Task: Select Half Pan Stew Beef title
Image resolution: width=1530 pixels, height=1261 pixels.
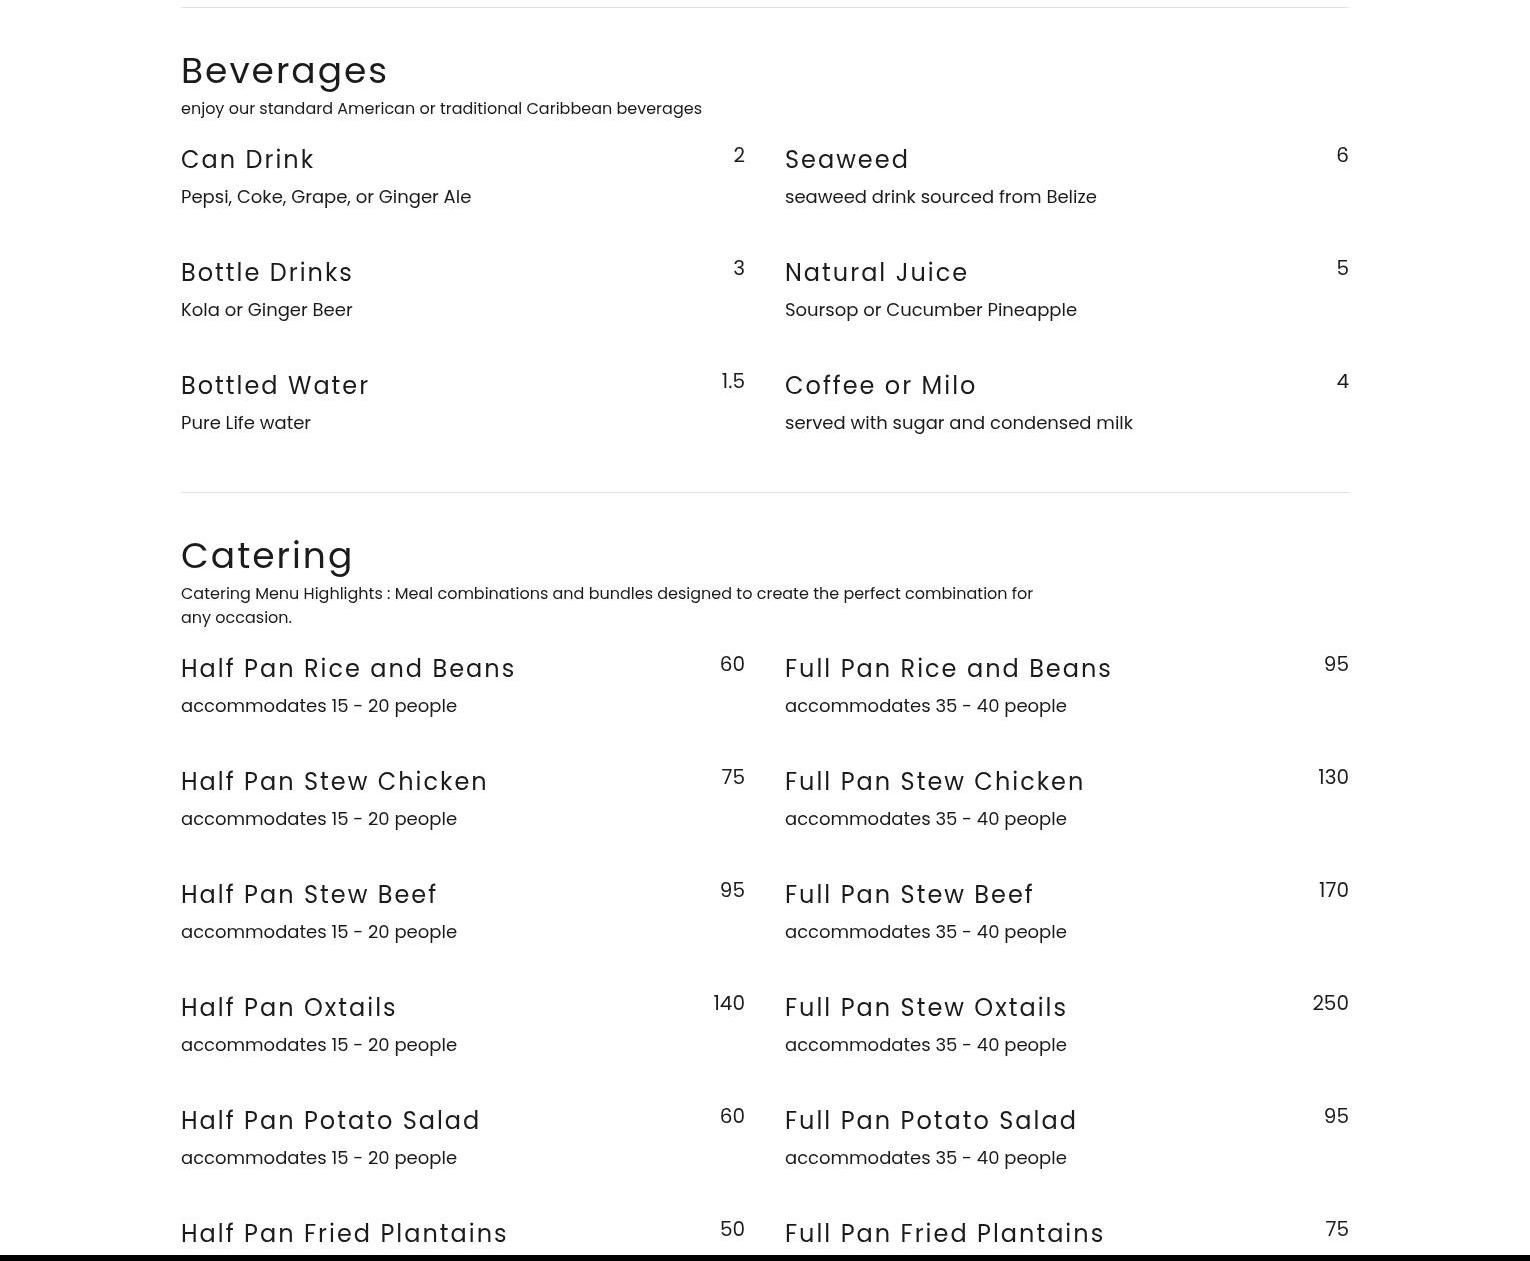Action: 309,895
